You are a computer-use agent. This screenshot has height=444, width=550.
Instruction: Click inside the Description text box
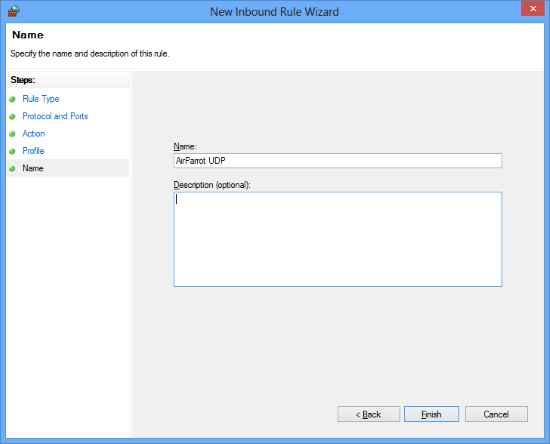tap(337, 239)
